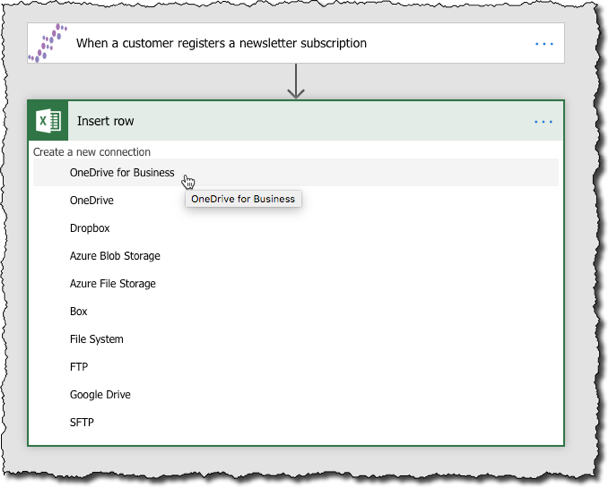Open the ellipsis menu on Insert row
The height and width of the screenshot is (487, 608).
click(543, 122)
